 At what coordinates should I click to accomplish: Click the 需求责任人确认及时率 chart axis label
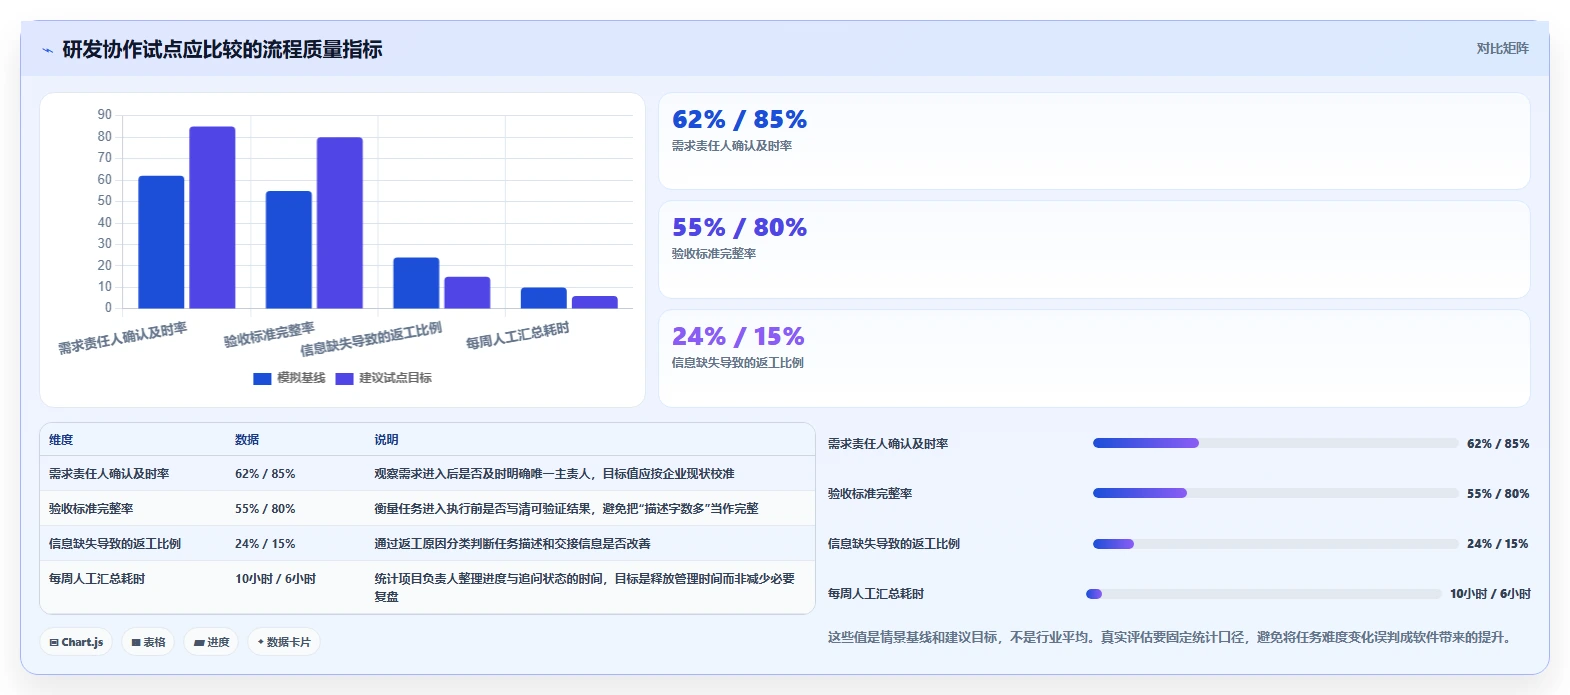click(x=122, y=338)
